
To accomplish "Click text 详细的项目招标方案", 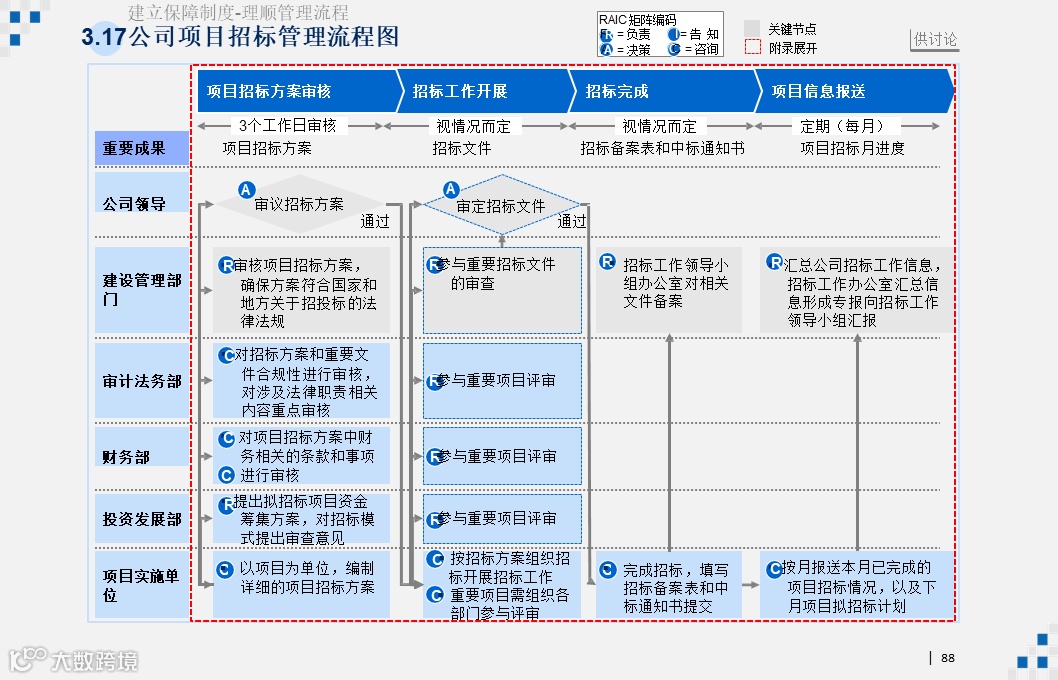I will (308, 588).
